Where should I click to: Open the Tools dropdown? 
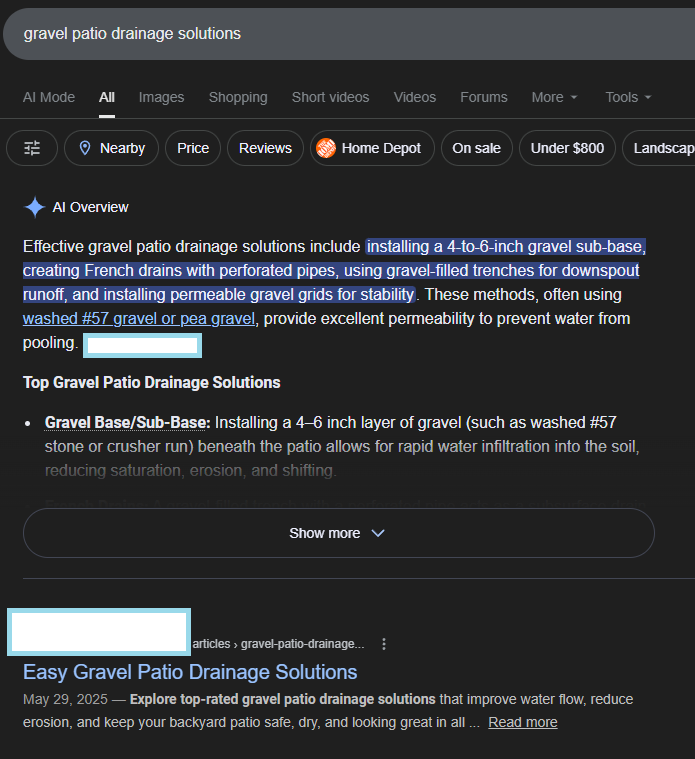tap(628, 97)
